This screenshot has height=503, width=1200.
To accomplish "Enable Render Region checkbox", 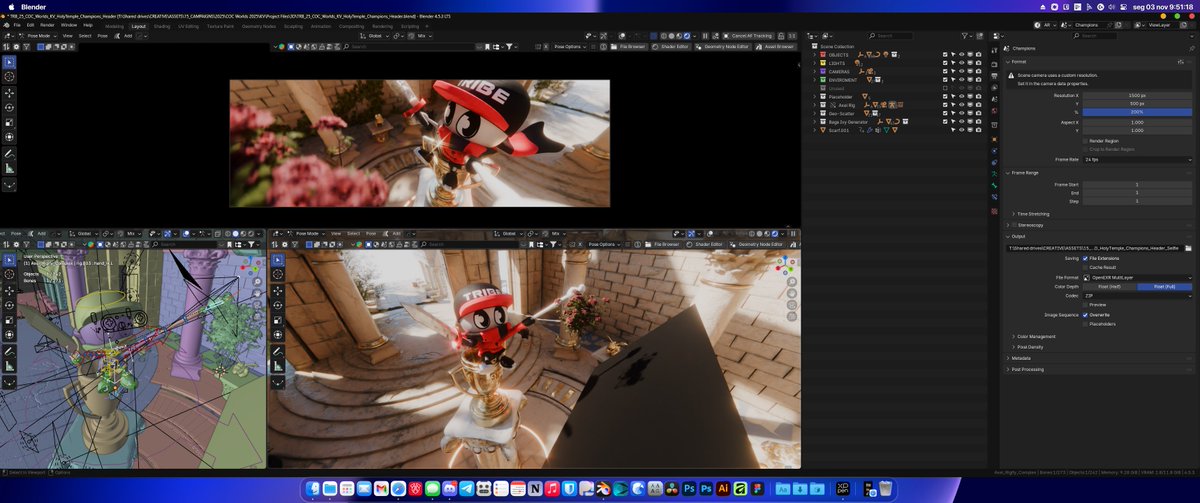I will 1085,141.
